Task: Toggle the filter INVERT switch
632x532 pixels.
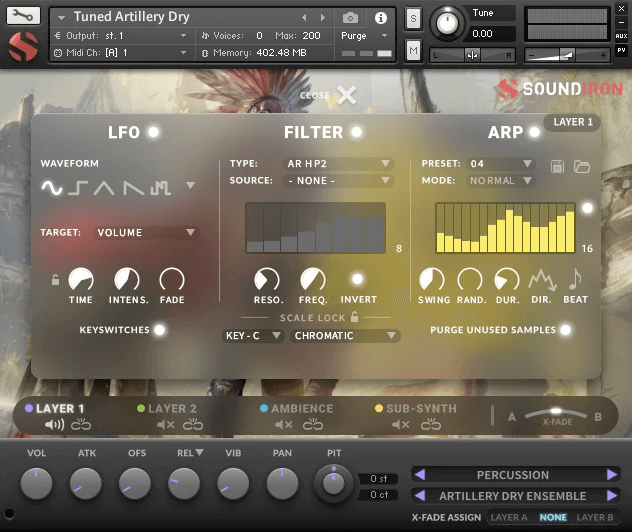Action: (357, 279)
